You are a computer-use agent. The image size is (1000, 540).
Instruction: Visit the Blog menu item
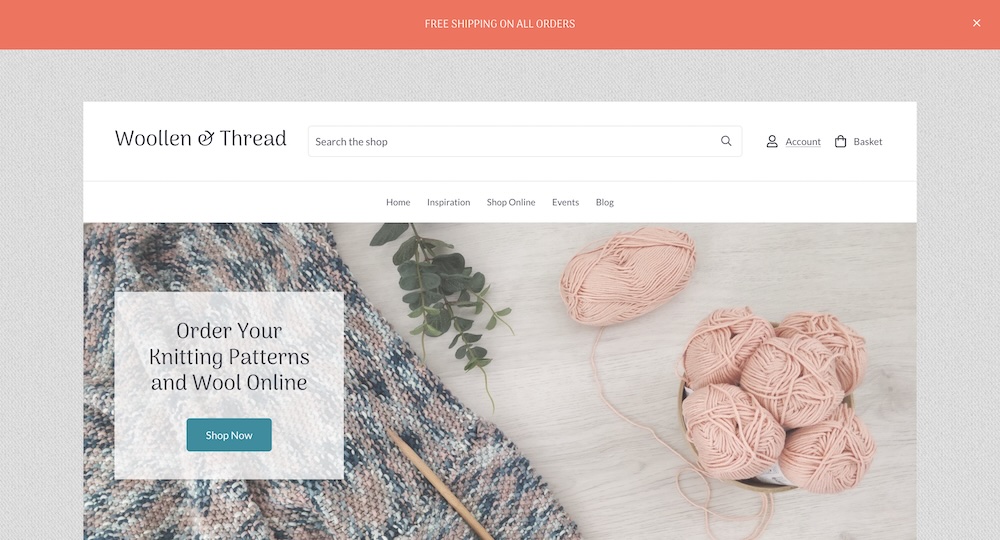click(605, 202)
